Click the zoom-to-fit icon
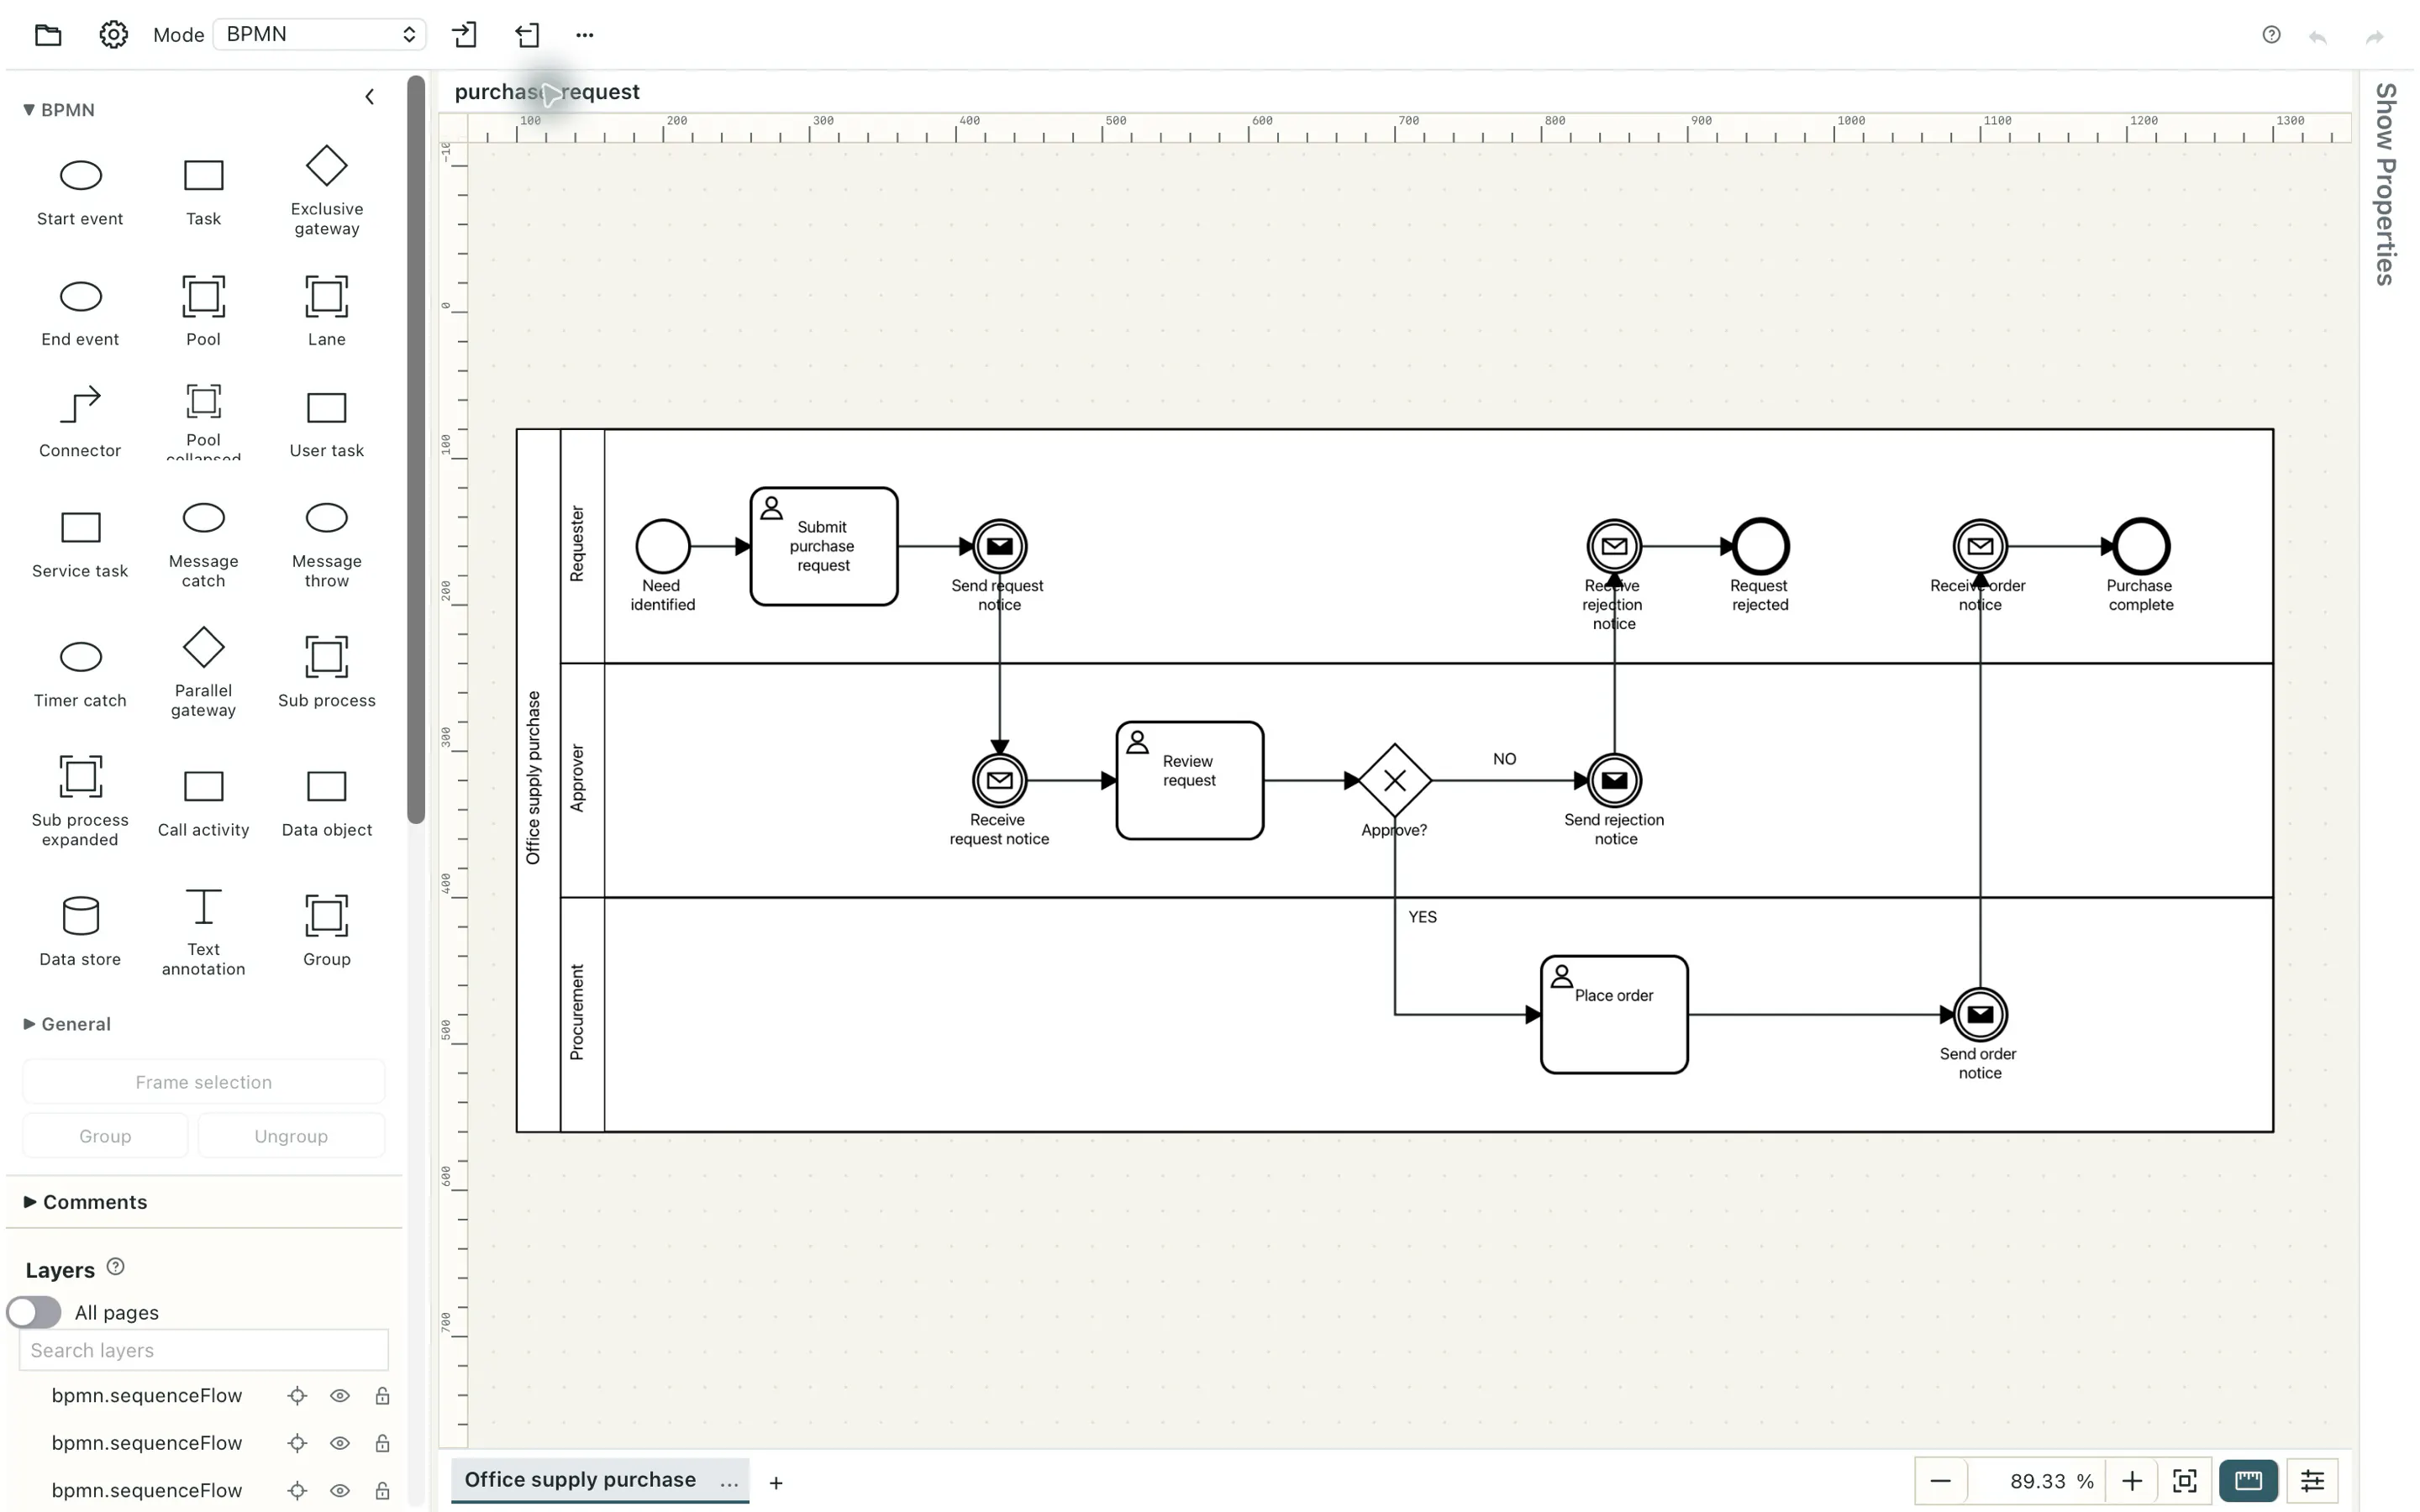 pyautogui.click(x=2185, y=1481)
